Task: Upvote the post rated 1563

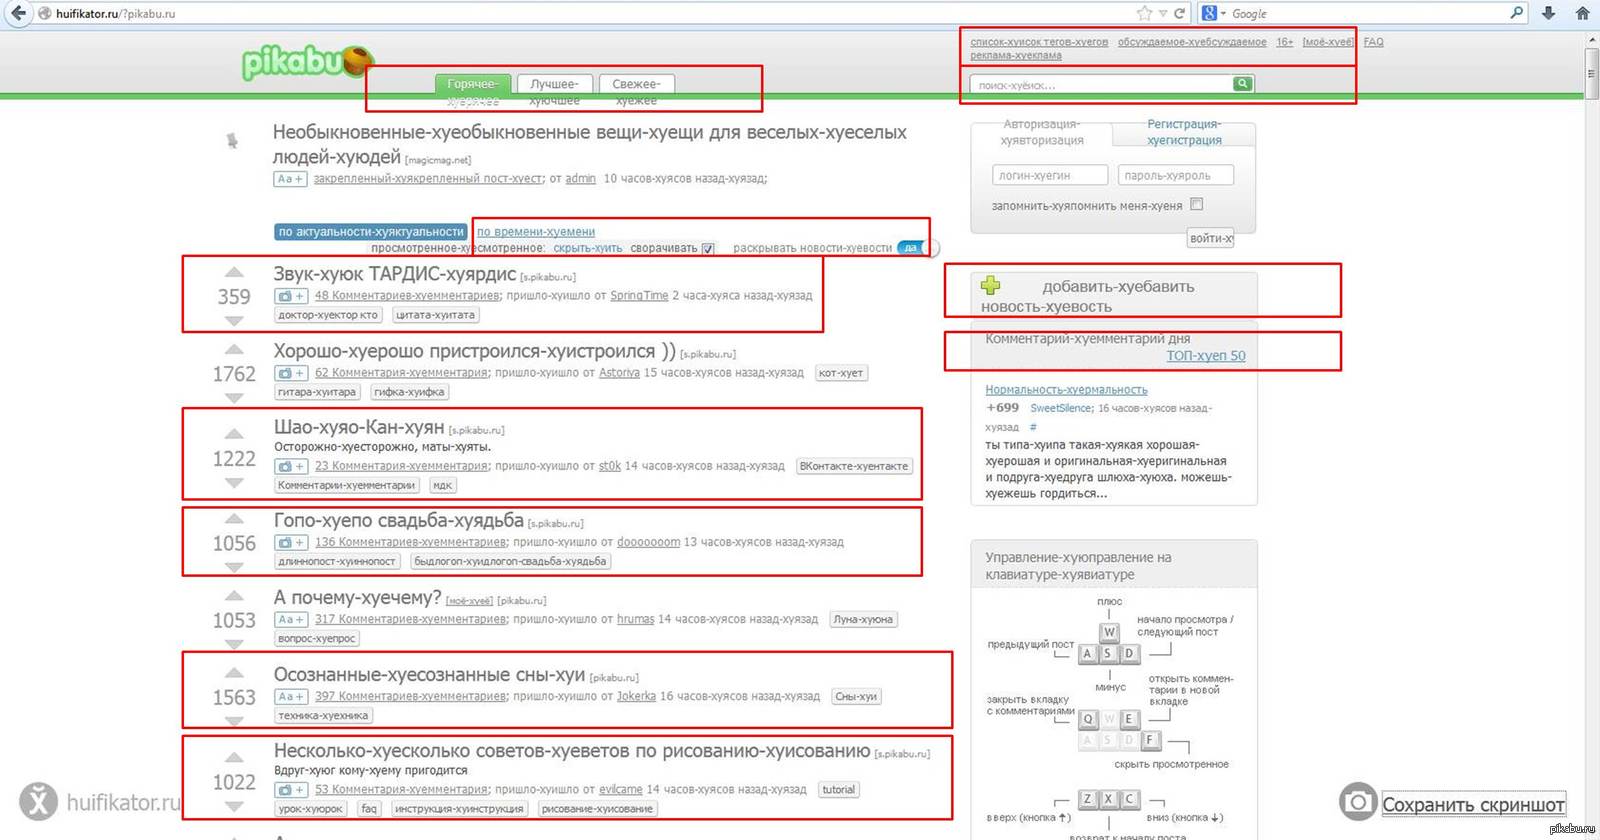Action: [x=234, y=673]
